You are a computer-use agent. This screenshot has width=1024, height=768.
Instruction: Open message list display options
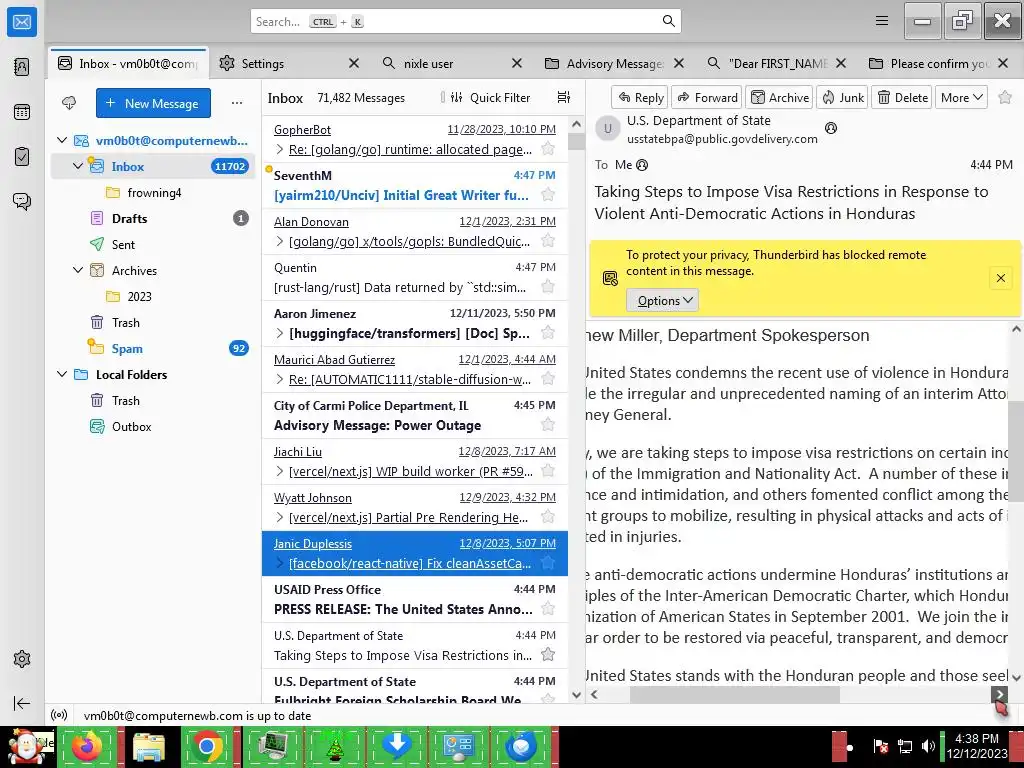(x=564, y=97)
